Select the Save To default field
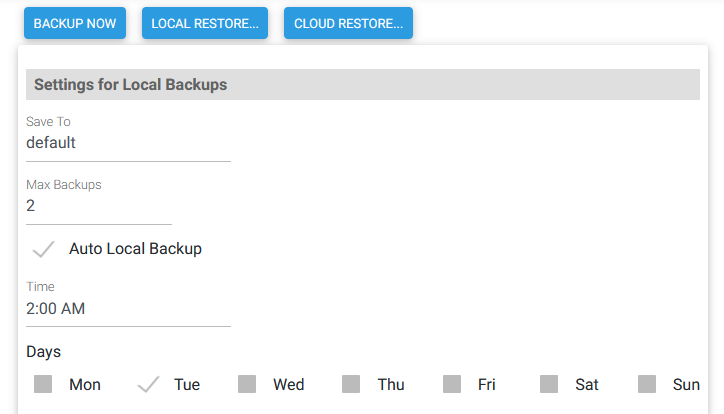The height and width of the screenshot is (414, 724). [x=128, y=143]
